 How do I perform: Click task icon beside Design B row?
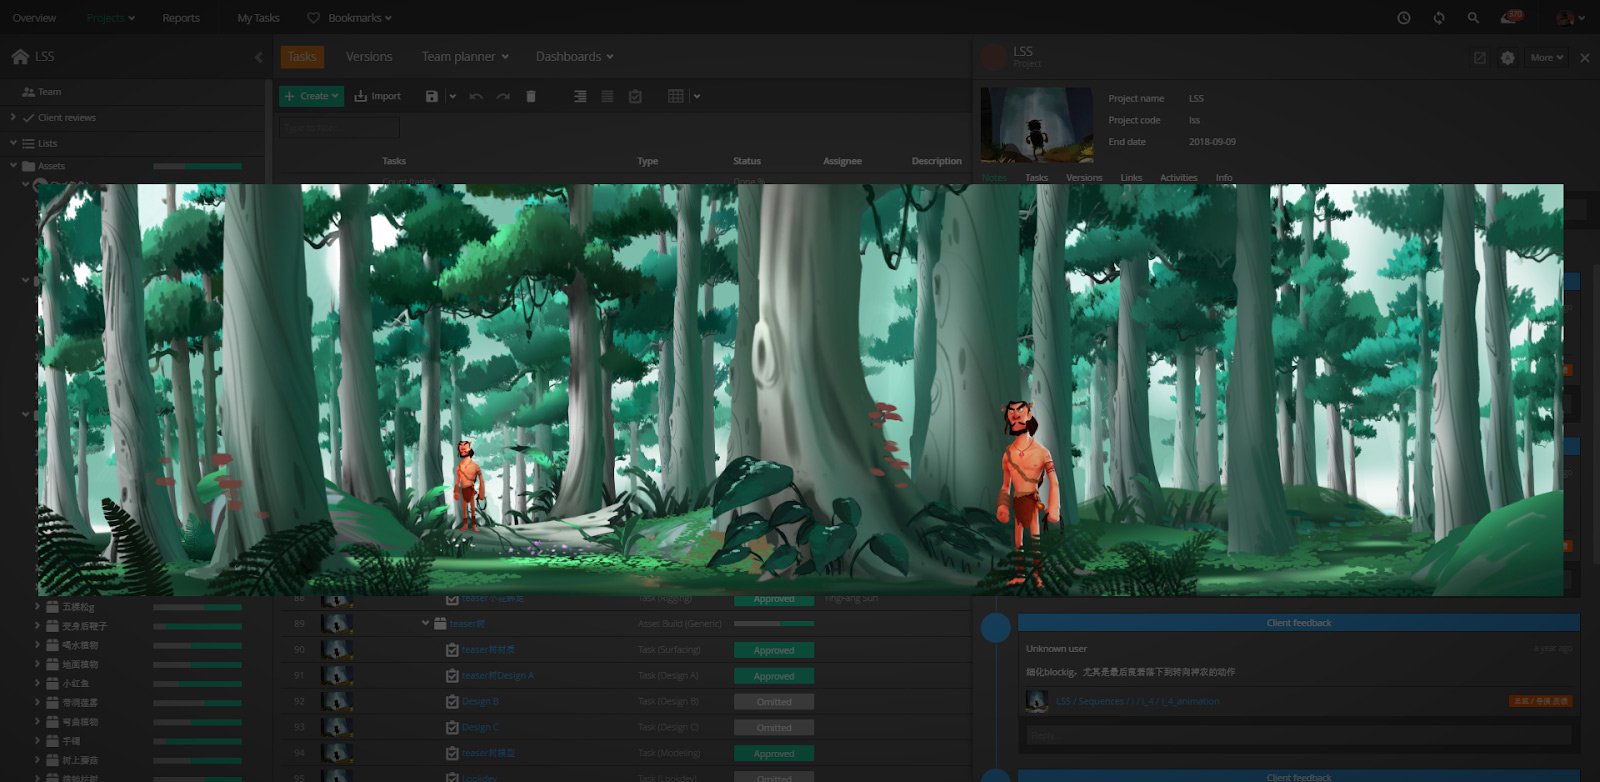pos(452,702)
